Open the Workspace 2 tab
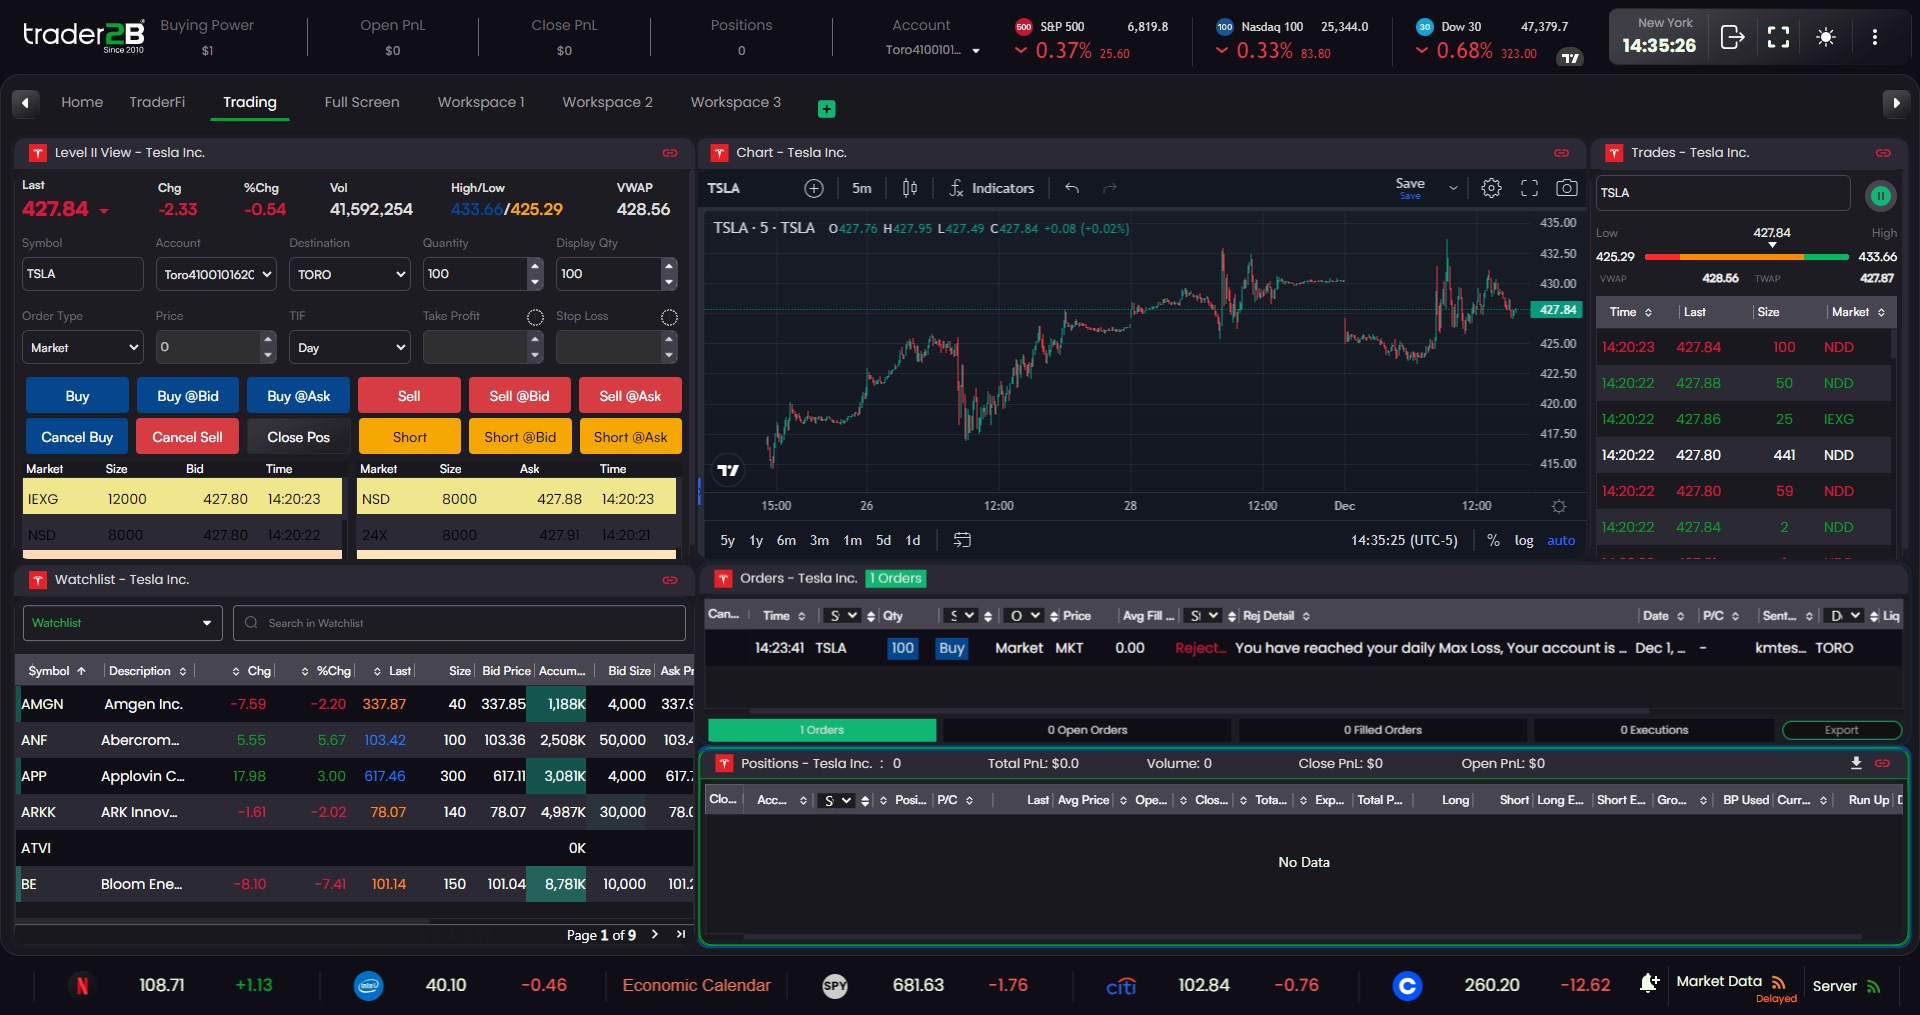Viewport: 1920px width, 1015px height. 607,102
